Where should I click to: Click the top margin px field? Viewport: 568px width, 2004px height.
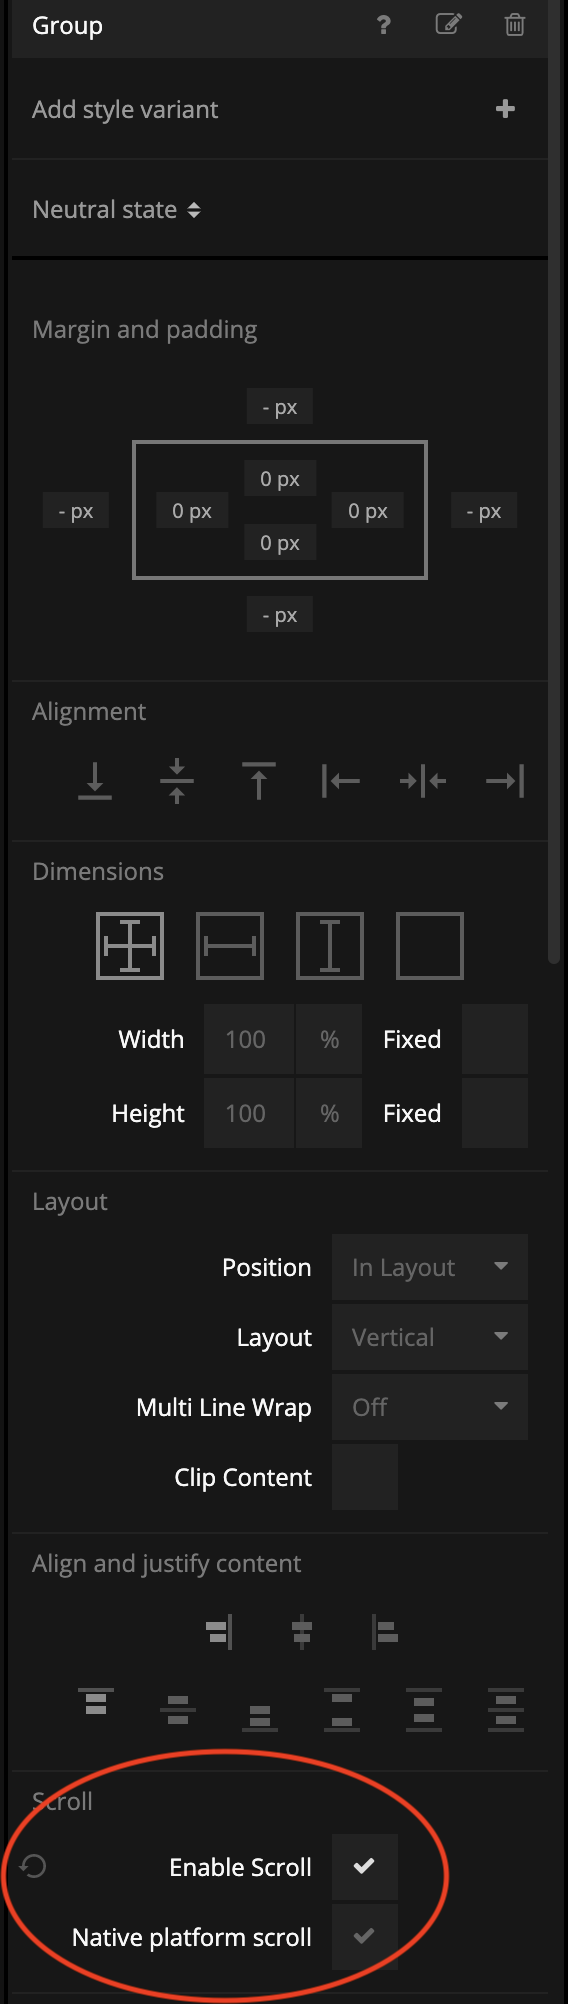[280, 407]
